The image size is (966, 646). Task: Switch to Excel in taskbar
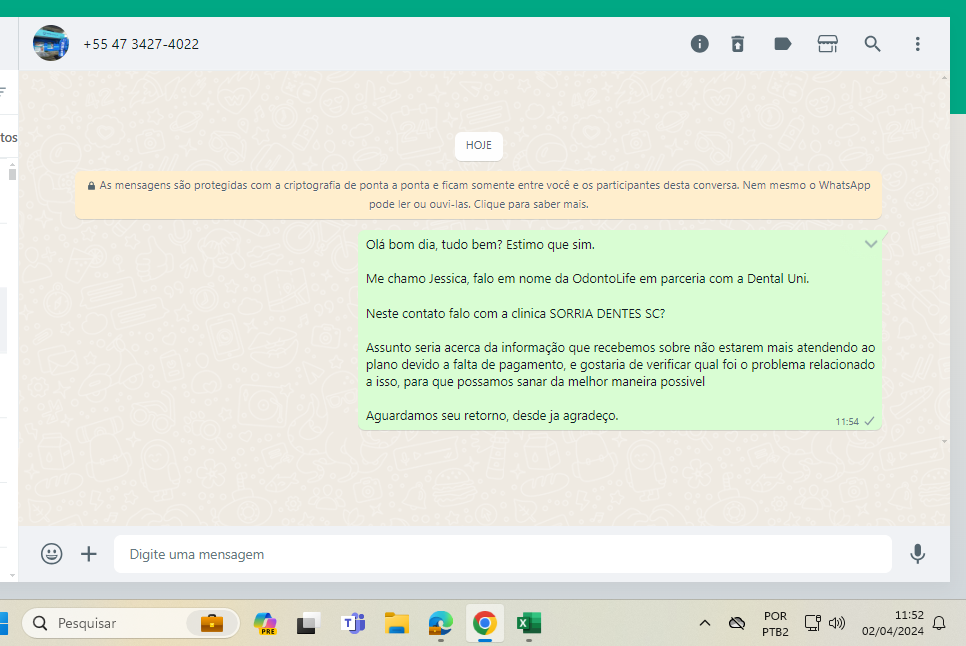(529, 623)
